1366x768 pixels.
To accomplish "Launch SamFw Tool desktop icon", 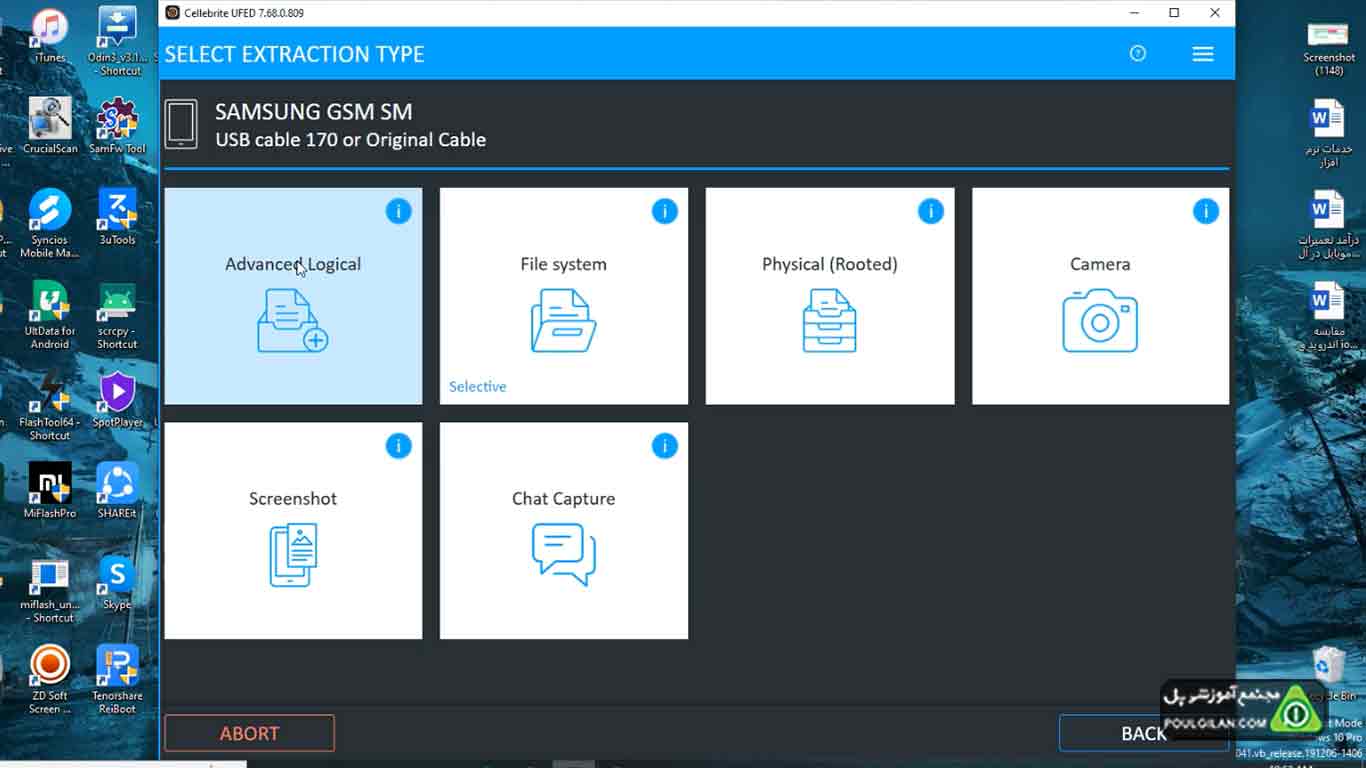I will 117,126.
